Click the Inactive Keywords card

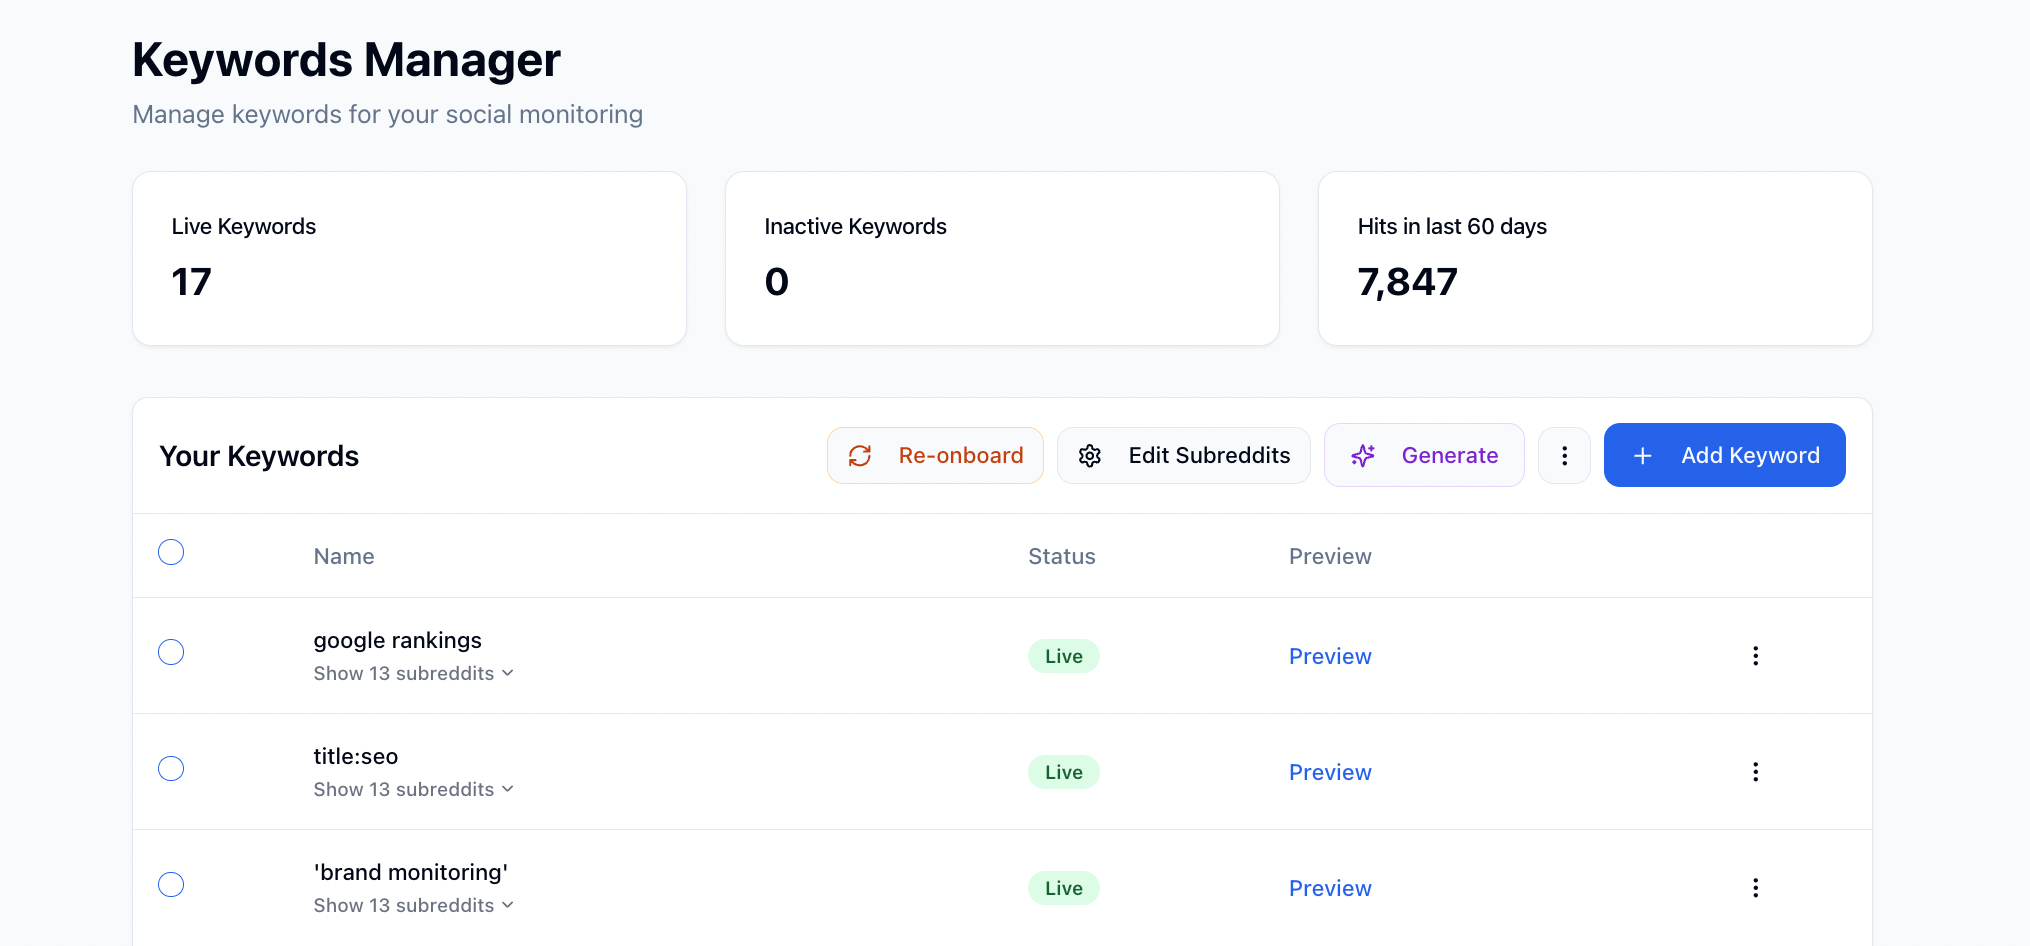(1002, 258)
